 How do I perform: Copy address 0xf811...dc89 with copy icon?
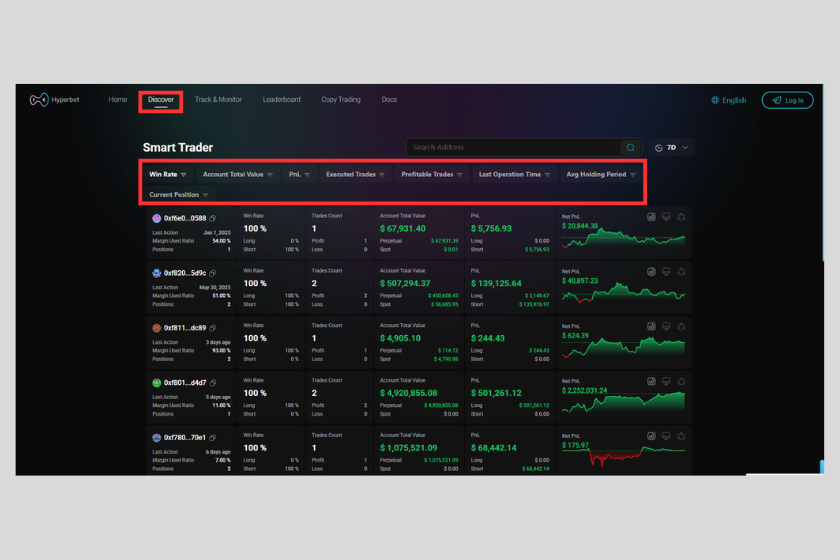[x=213, y=328]
